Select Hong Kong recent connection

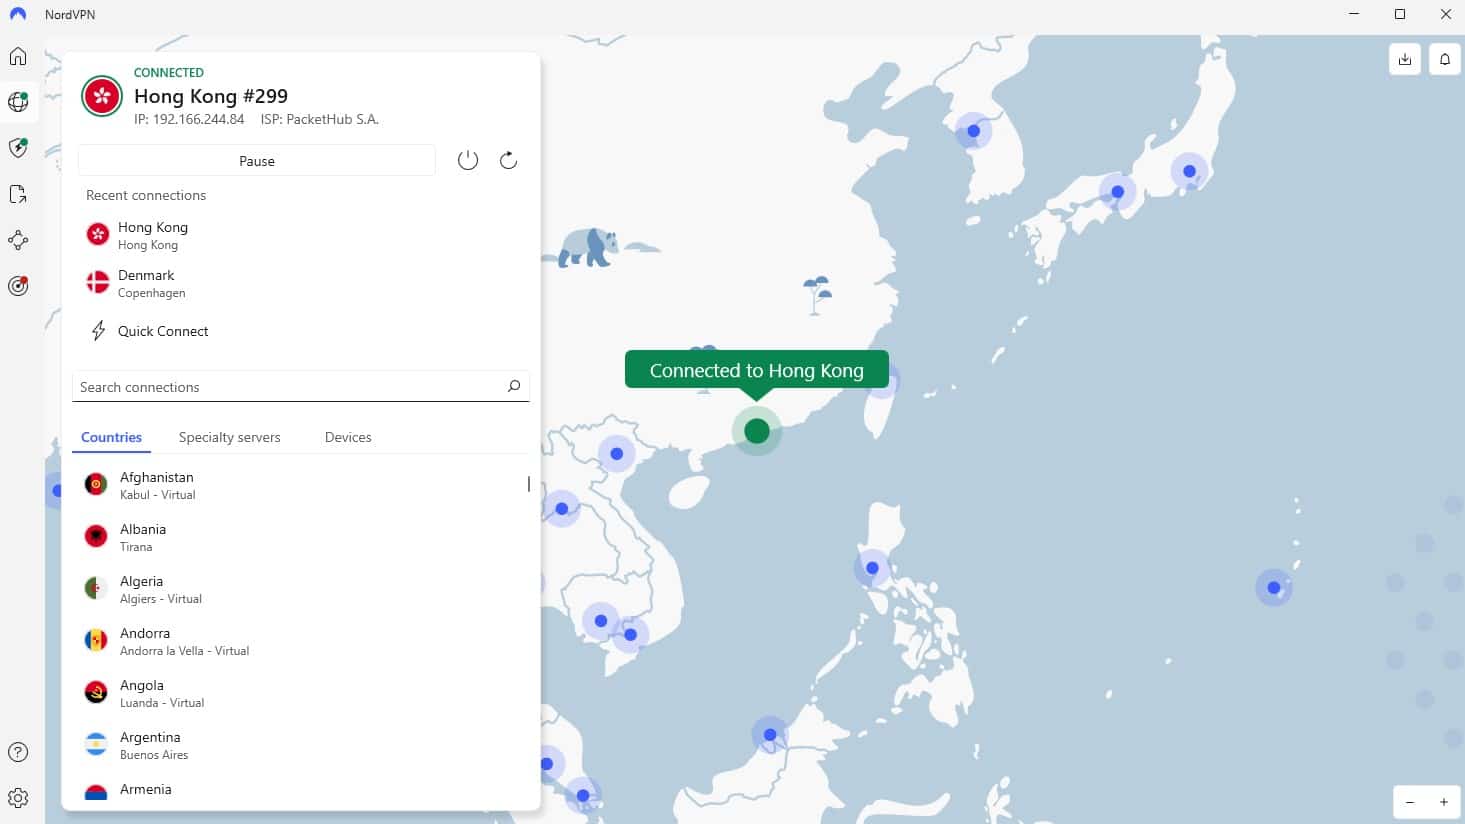pyautogui.click(x=300, y=235)
